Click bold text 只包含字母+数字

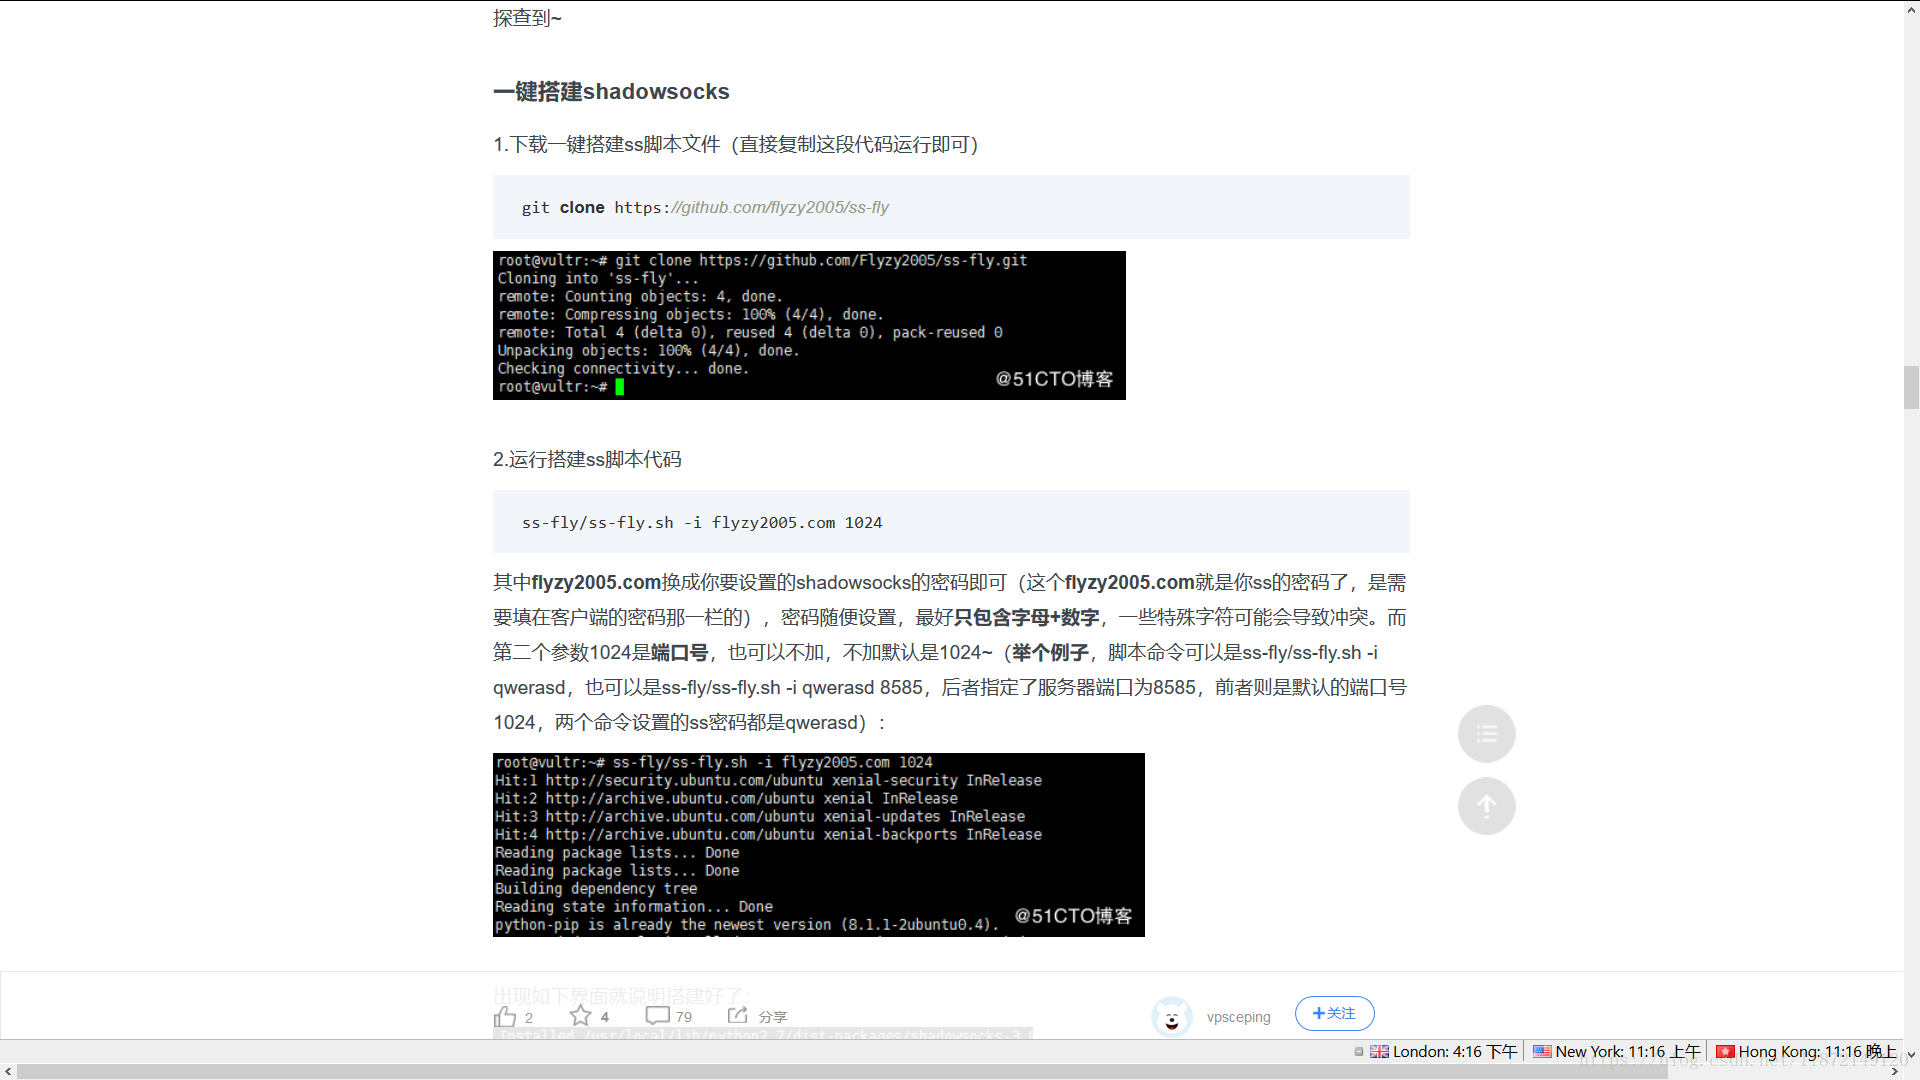coord(1027,618)
